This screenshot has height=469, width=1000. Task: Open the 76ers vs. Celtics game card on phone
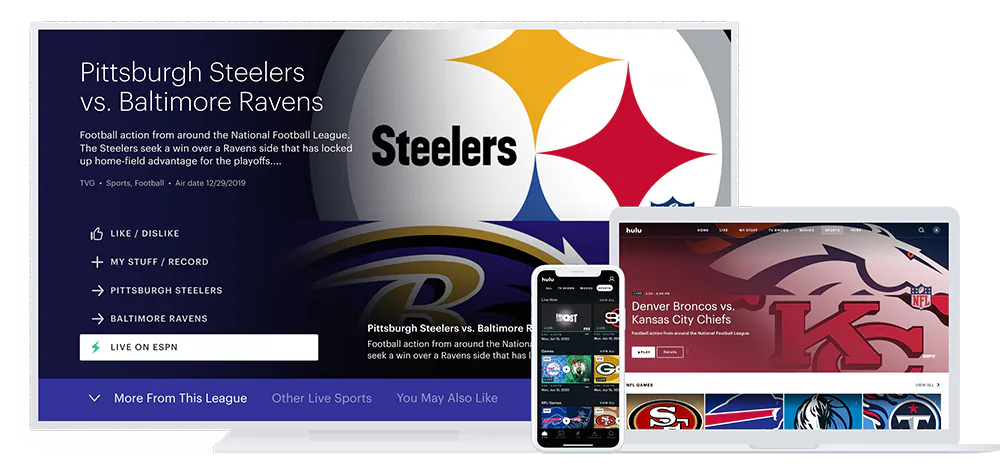tap(566, 369)
